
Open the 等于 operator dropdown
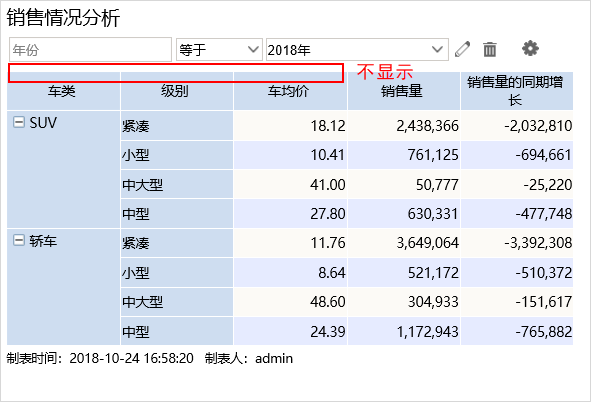point(219,49)
